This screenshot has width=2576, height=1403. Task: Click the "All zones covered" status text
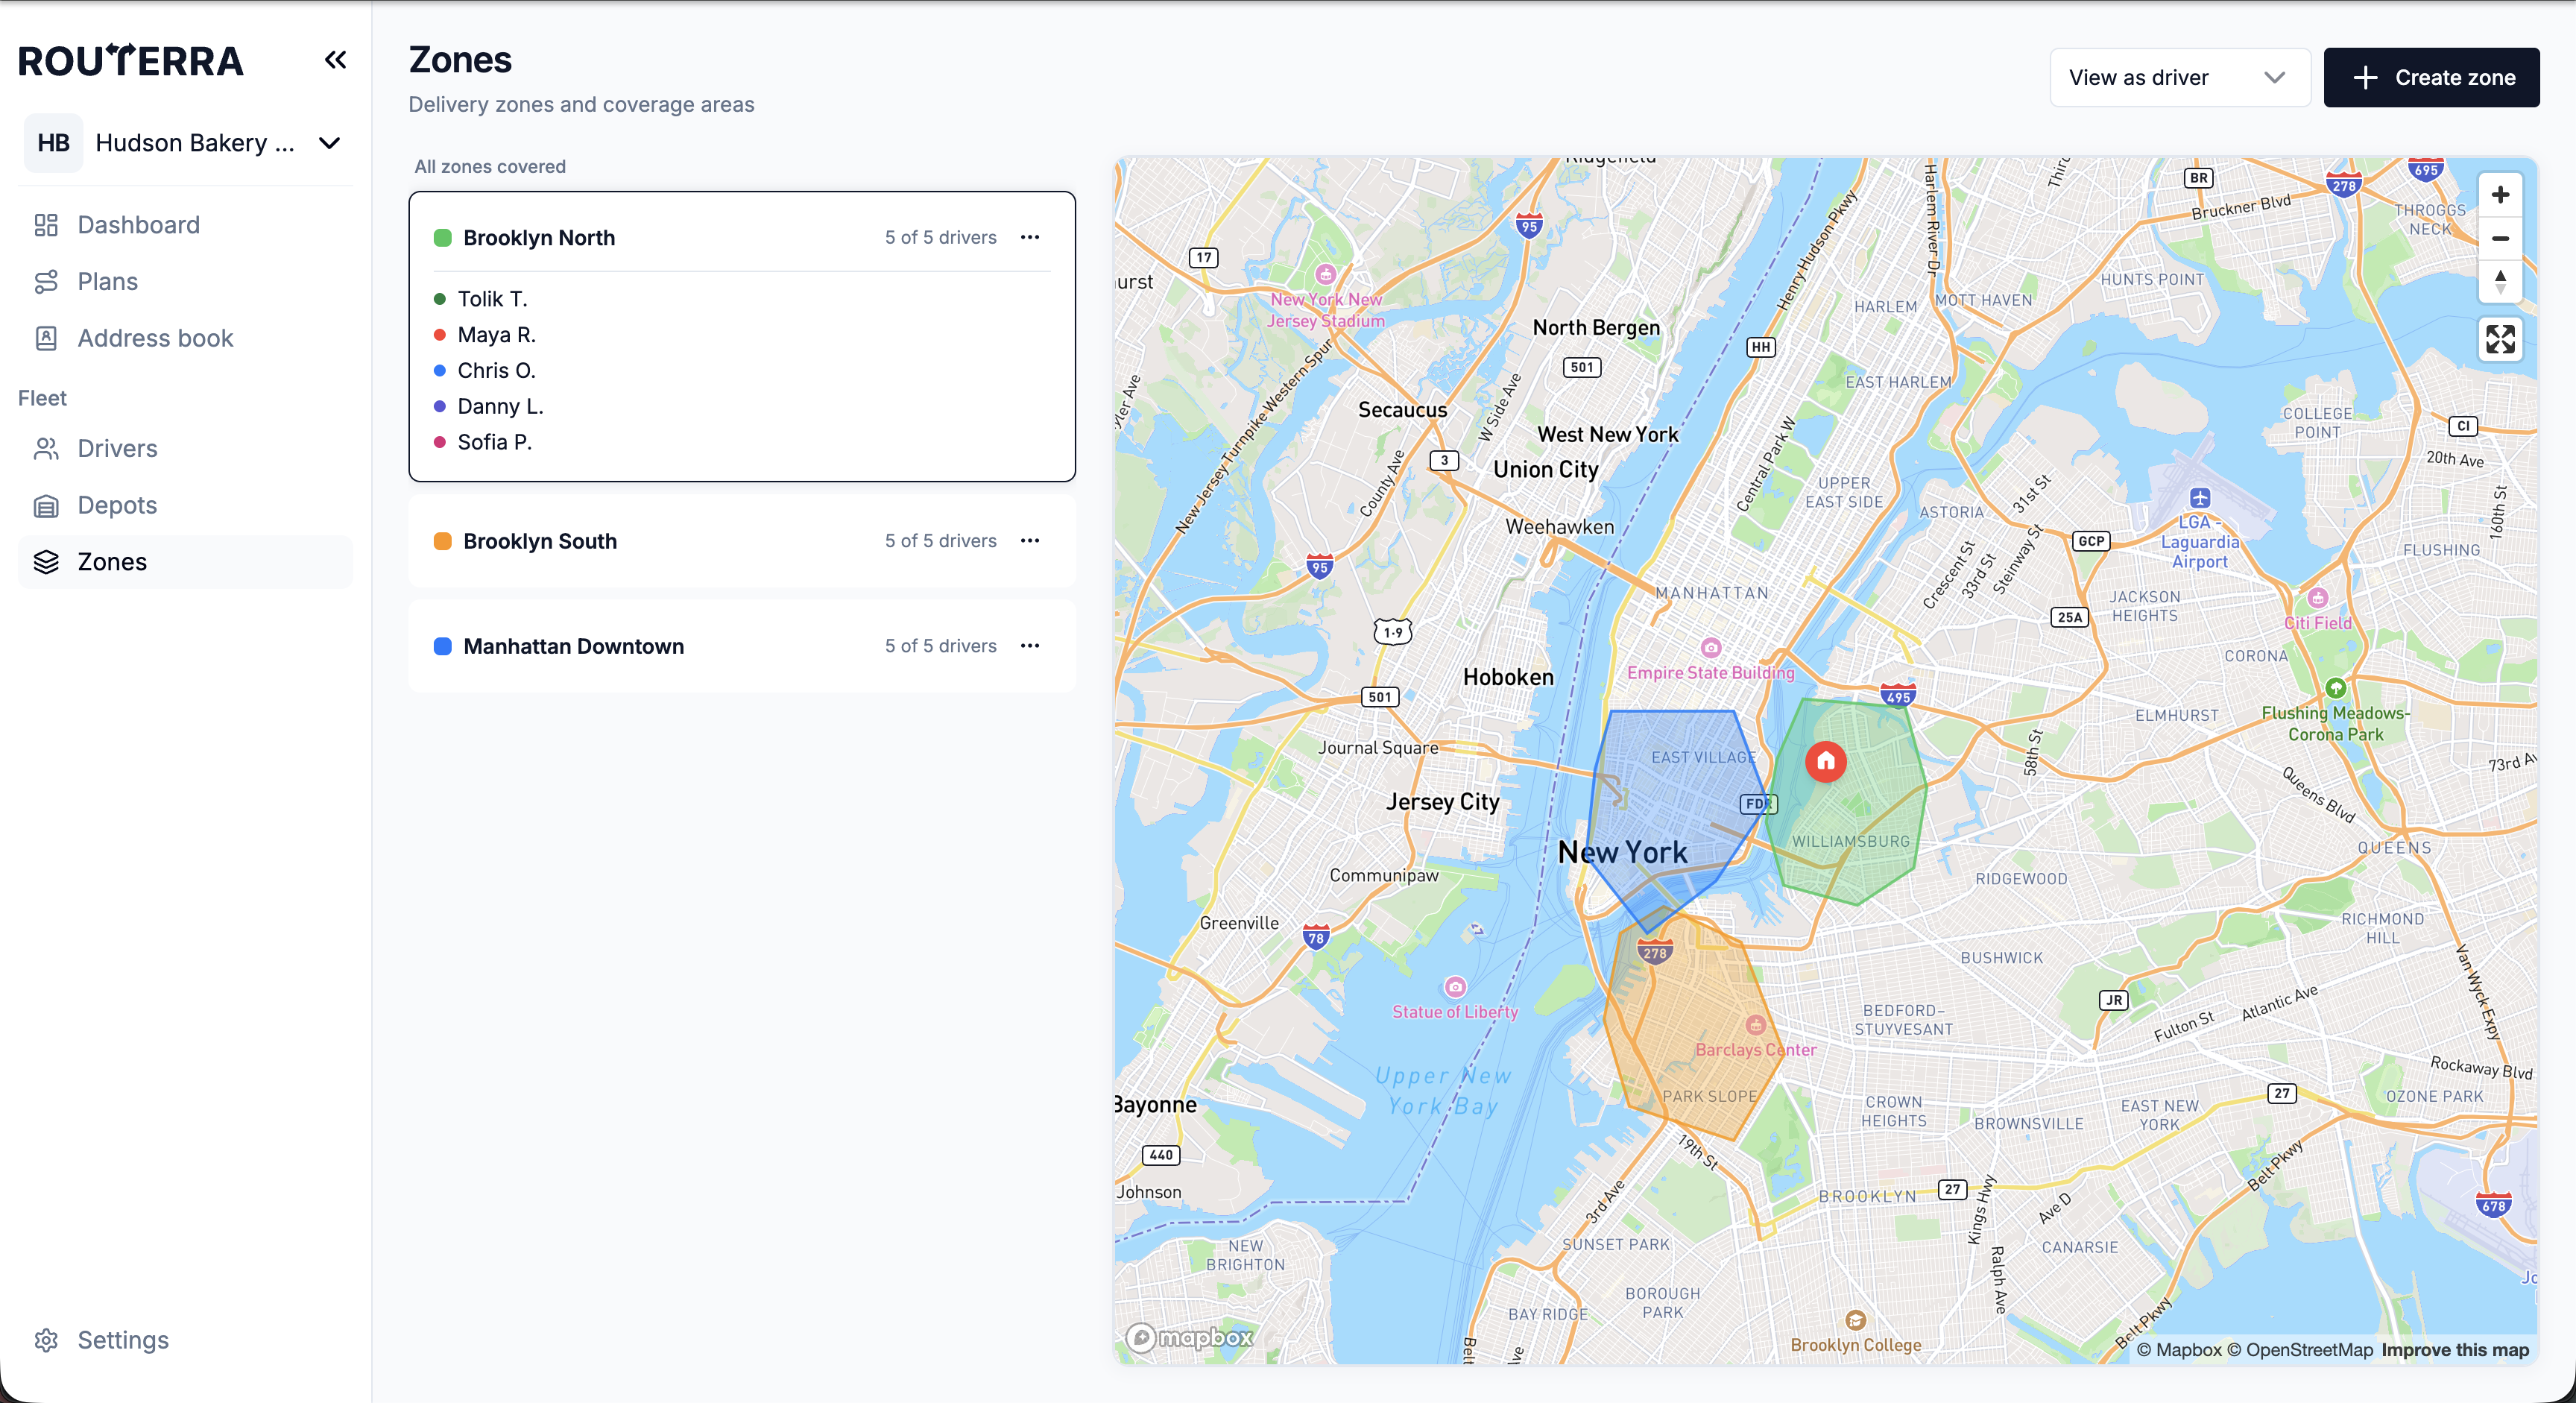click(x=490, y=167)
